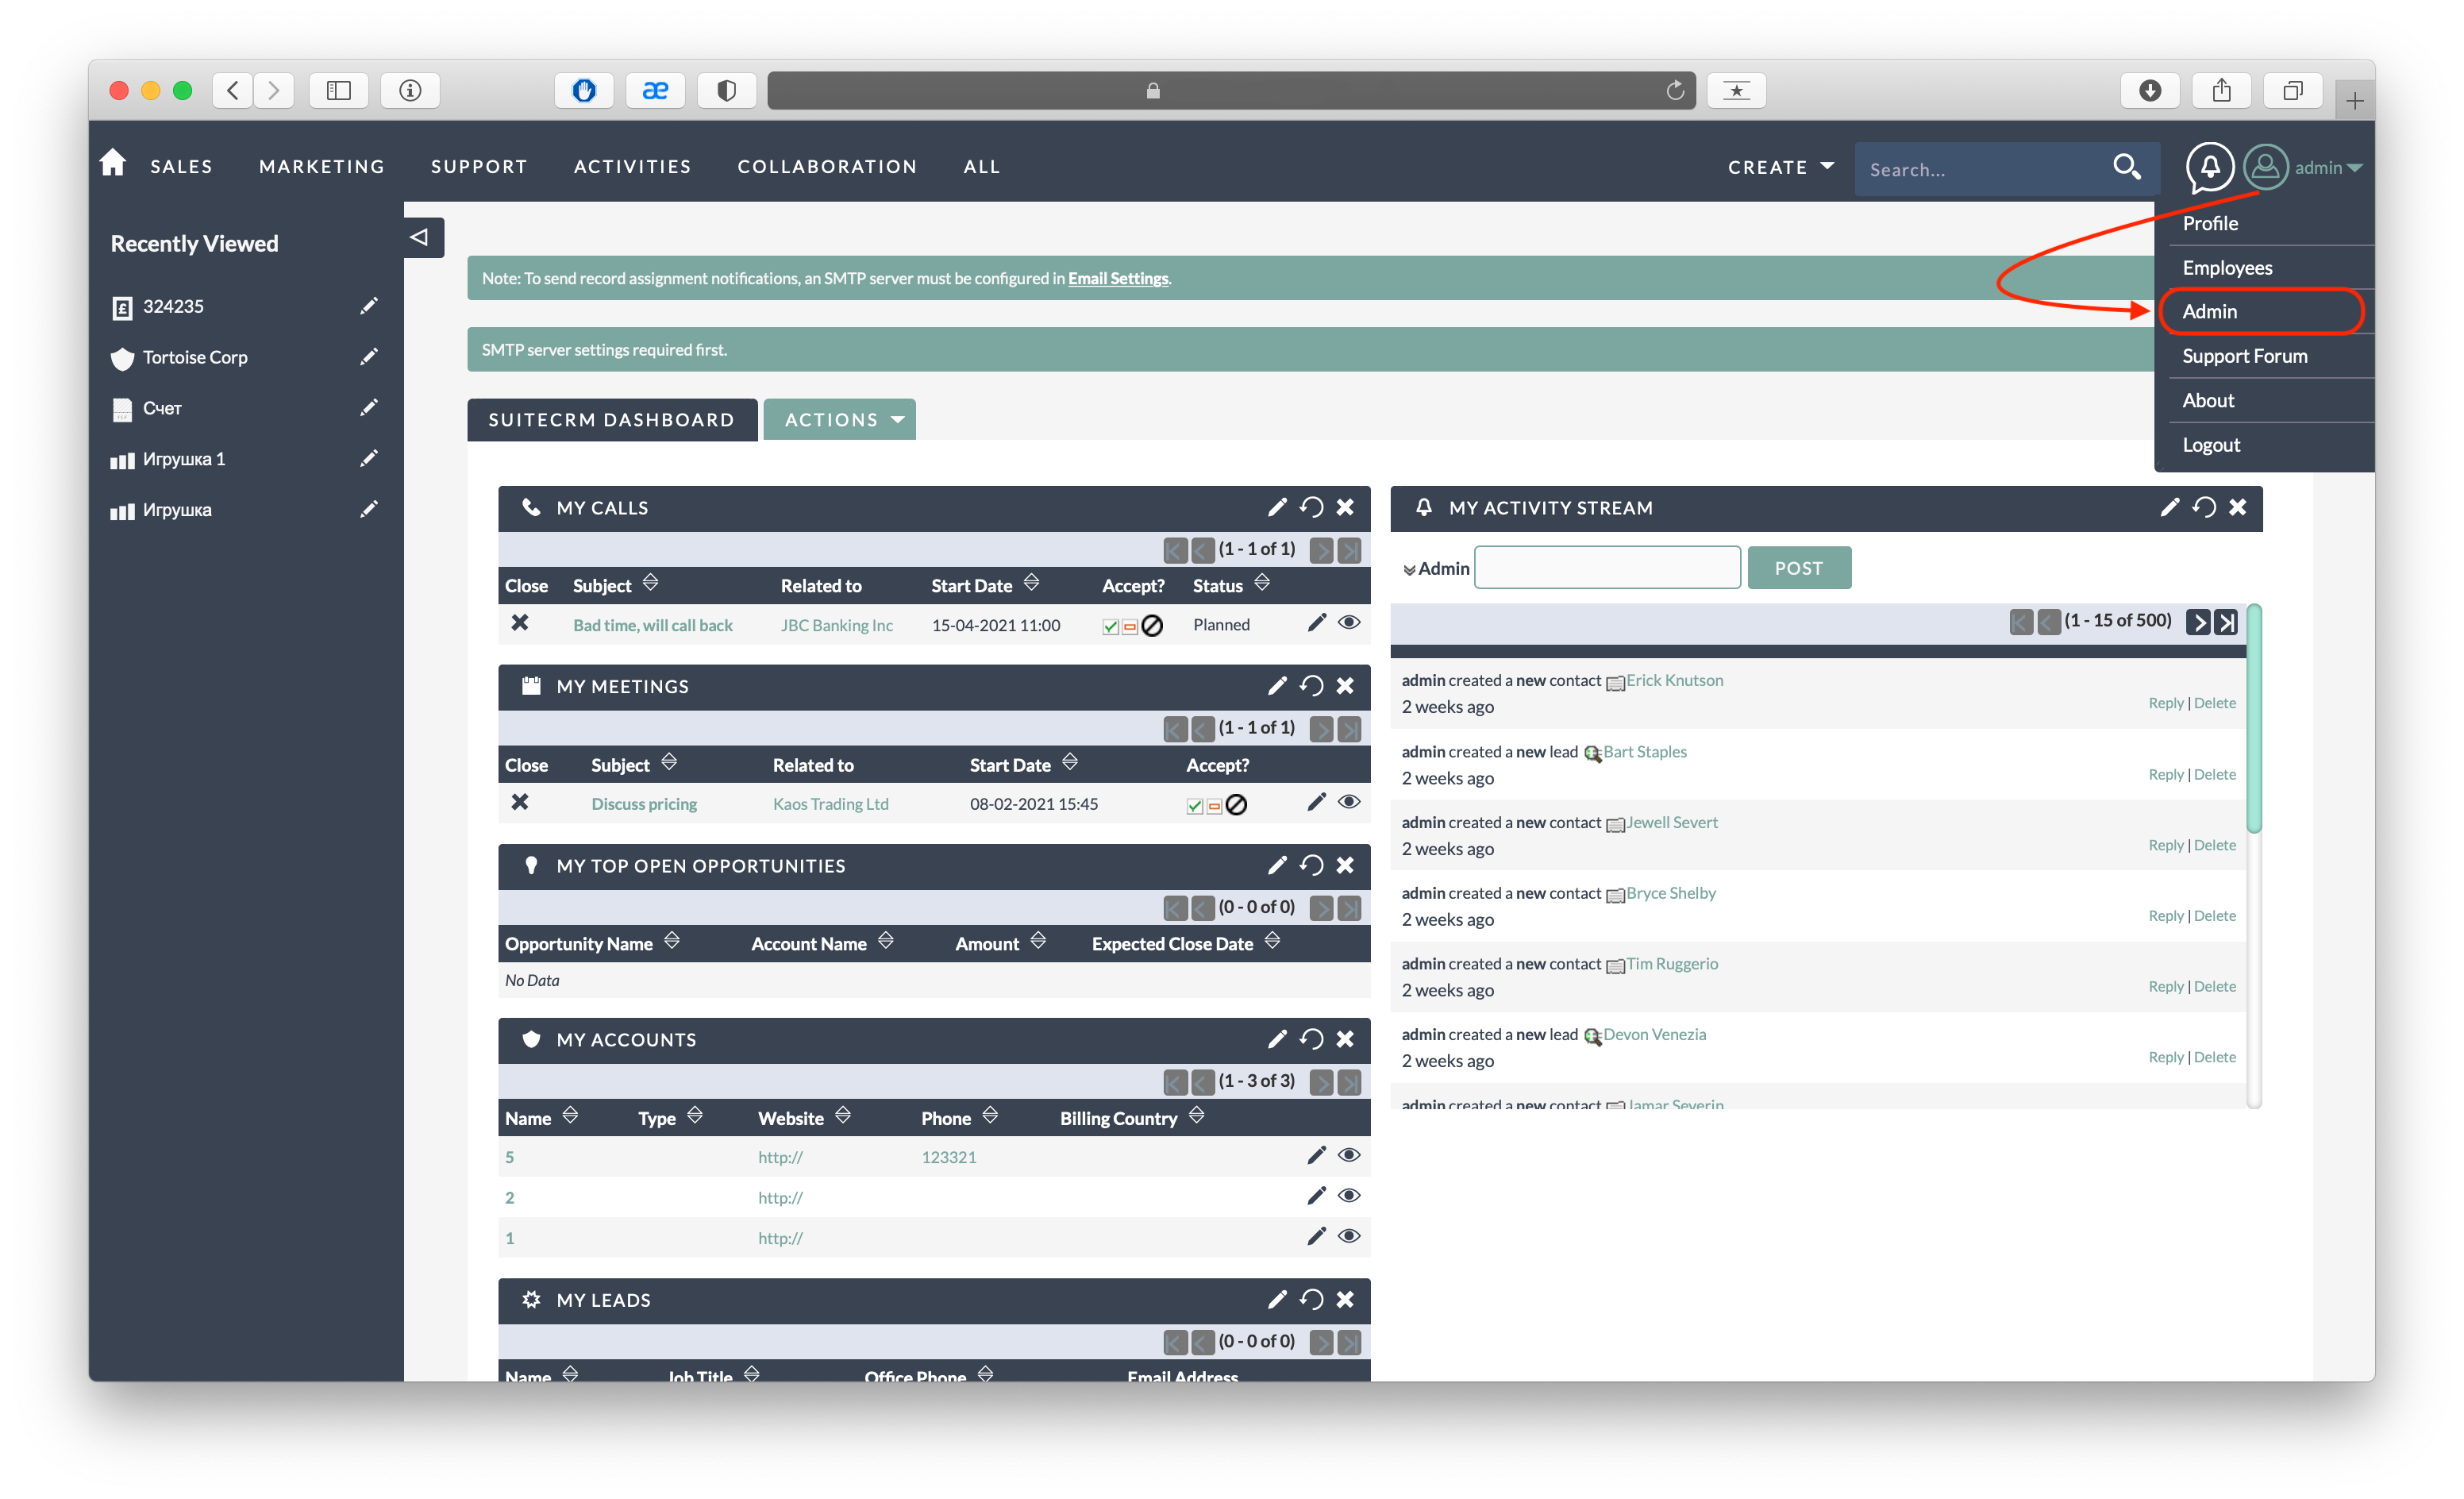The width and height of the screenshot is (2464, 1499).
Task: Open the CREATE dropdown
Action: pos(1780,167)
